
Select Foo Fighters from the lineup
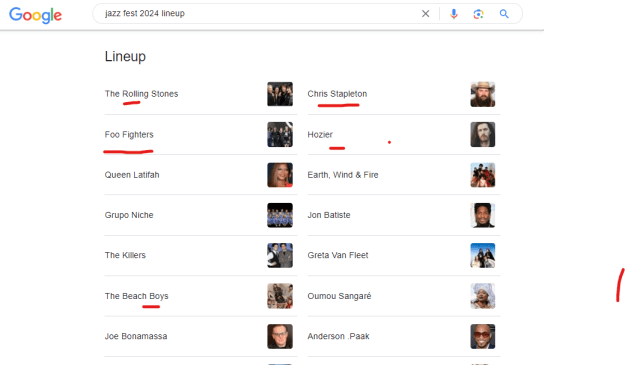click(200, 135)
